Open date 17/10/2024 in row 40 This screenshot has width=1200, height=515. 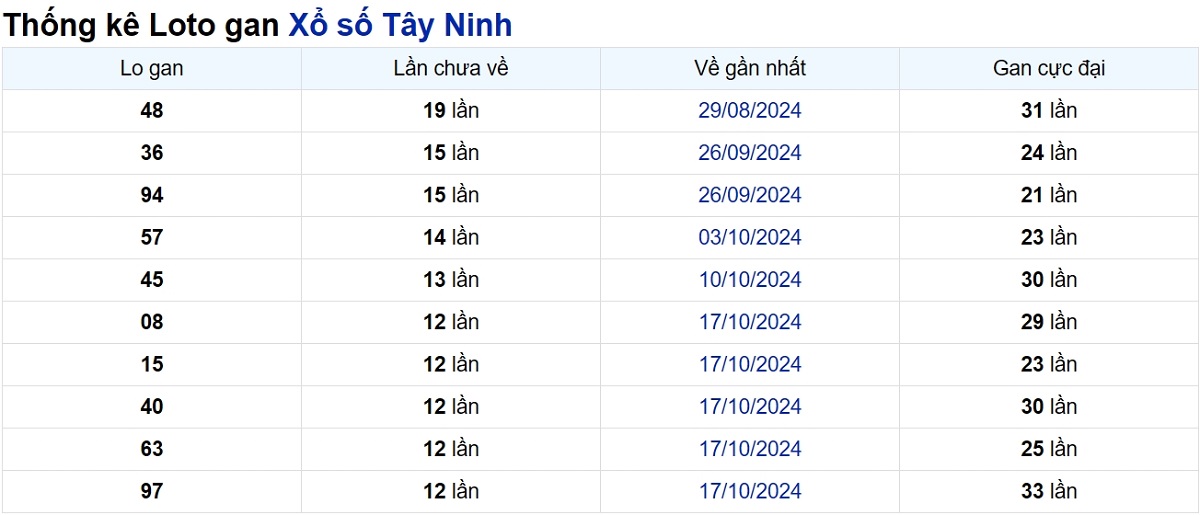(750, 407)
